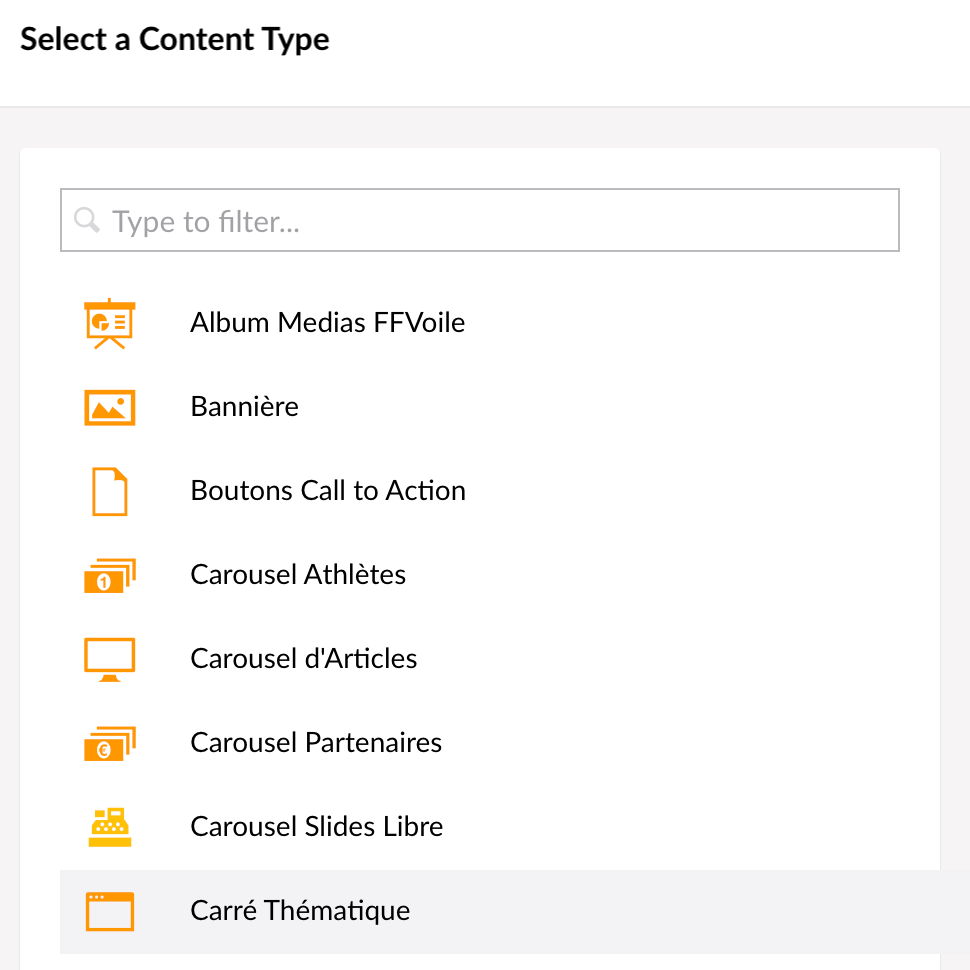The image size is (970, 970).
Task: Click the Carré Thématique browser window icon
Action: coord(109,911)
